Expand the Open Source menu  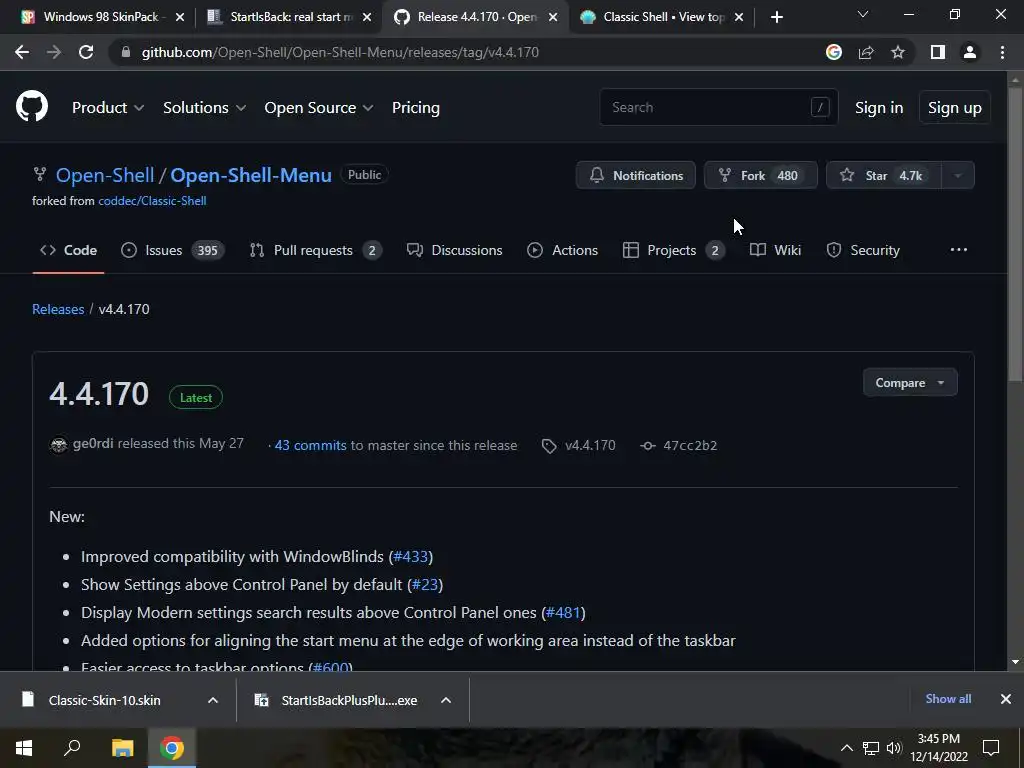pyautogui.click(x=319, y=108)
